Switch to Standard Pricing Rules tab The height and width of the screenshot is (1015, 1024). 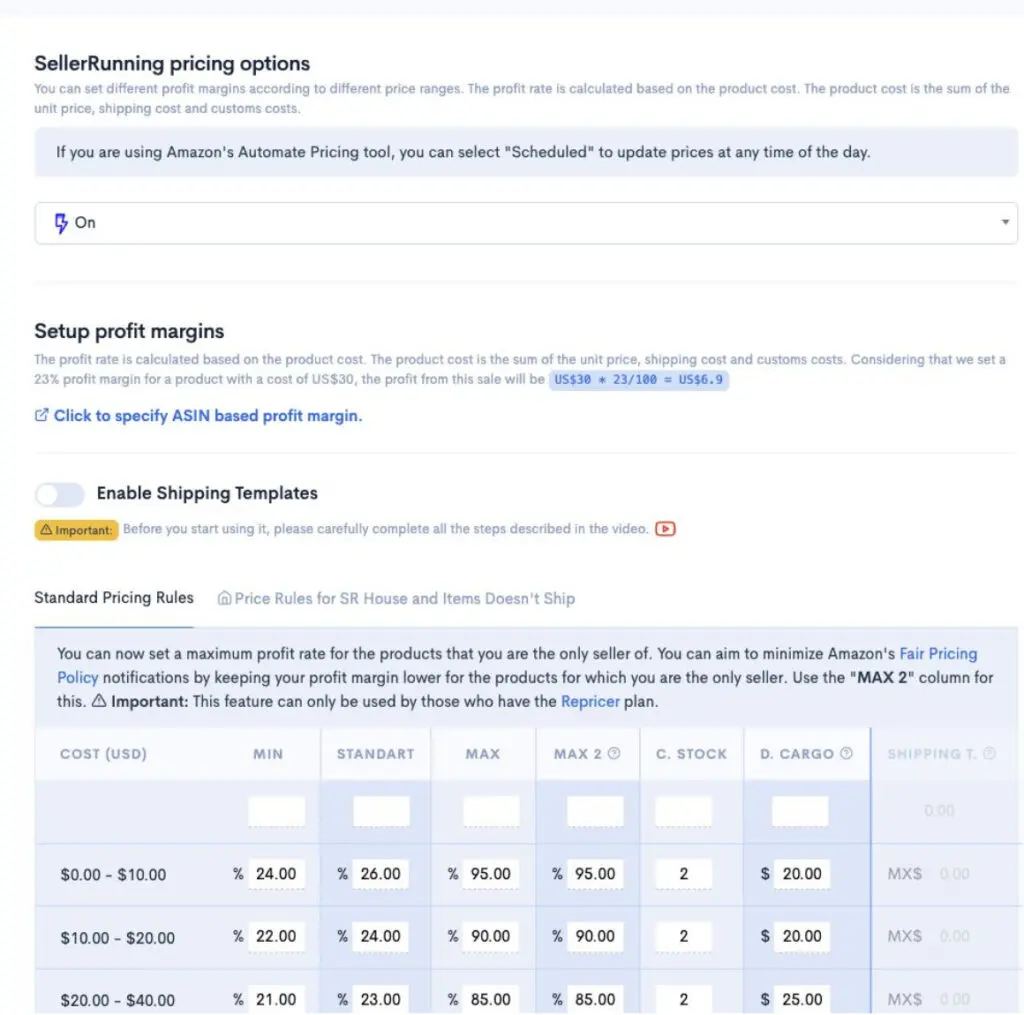click(114, 598)
